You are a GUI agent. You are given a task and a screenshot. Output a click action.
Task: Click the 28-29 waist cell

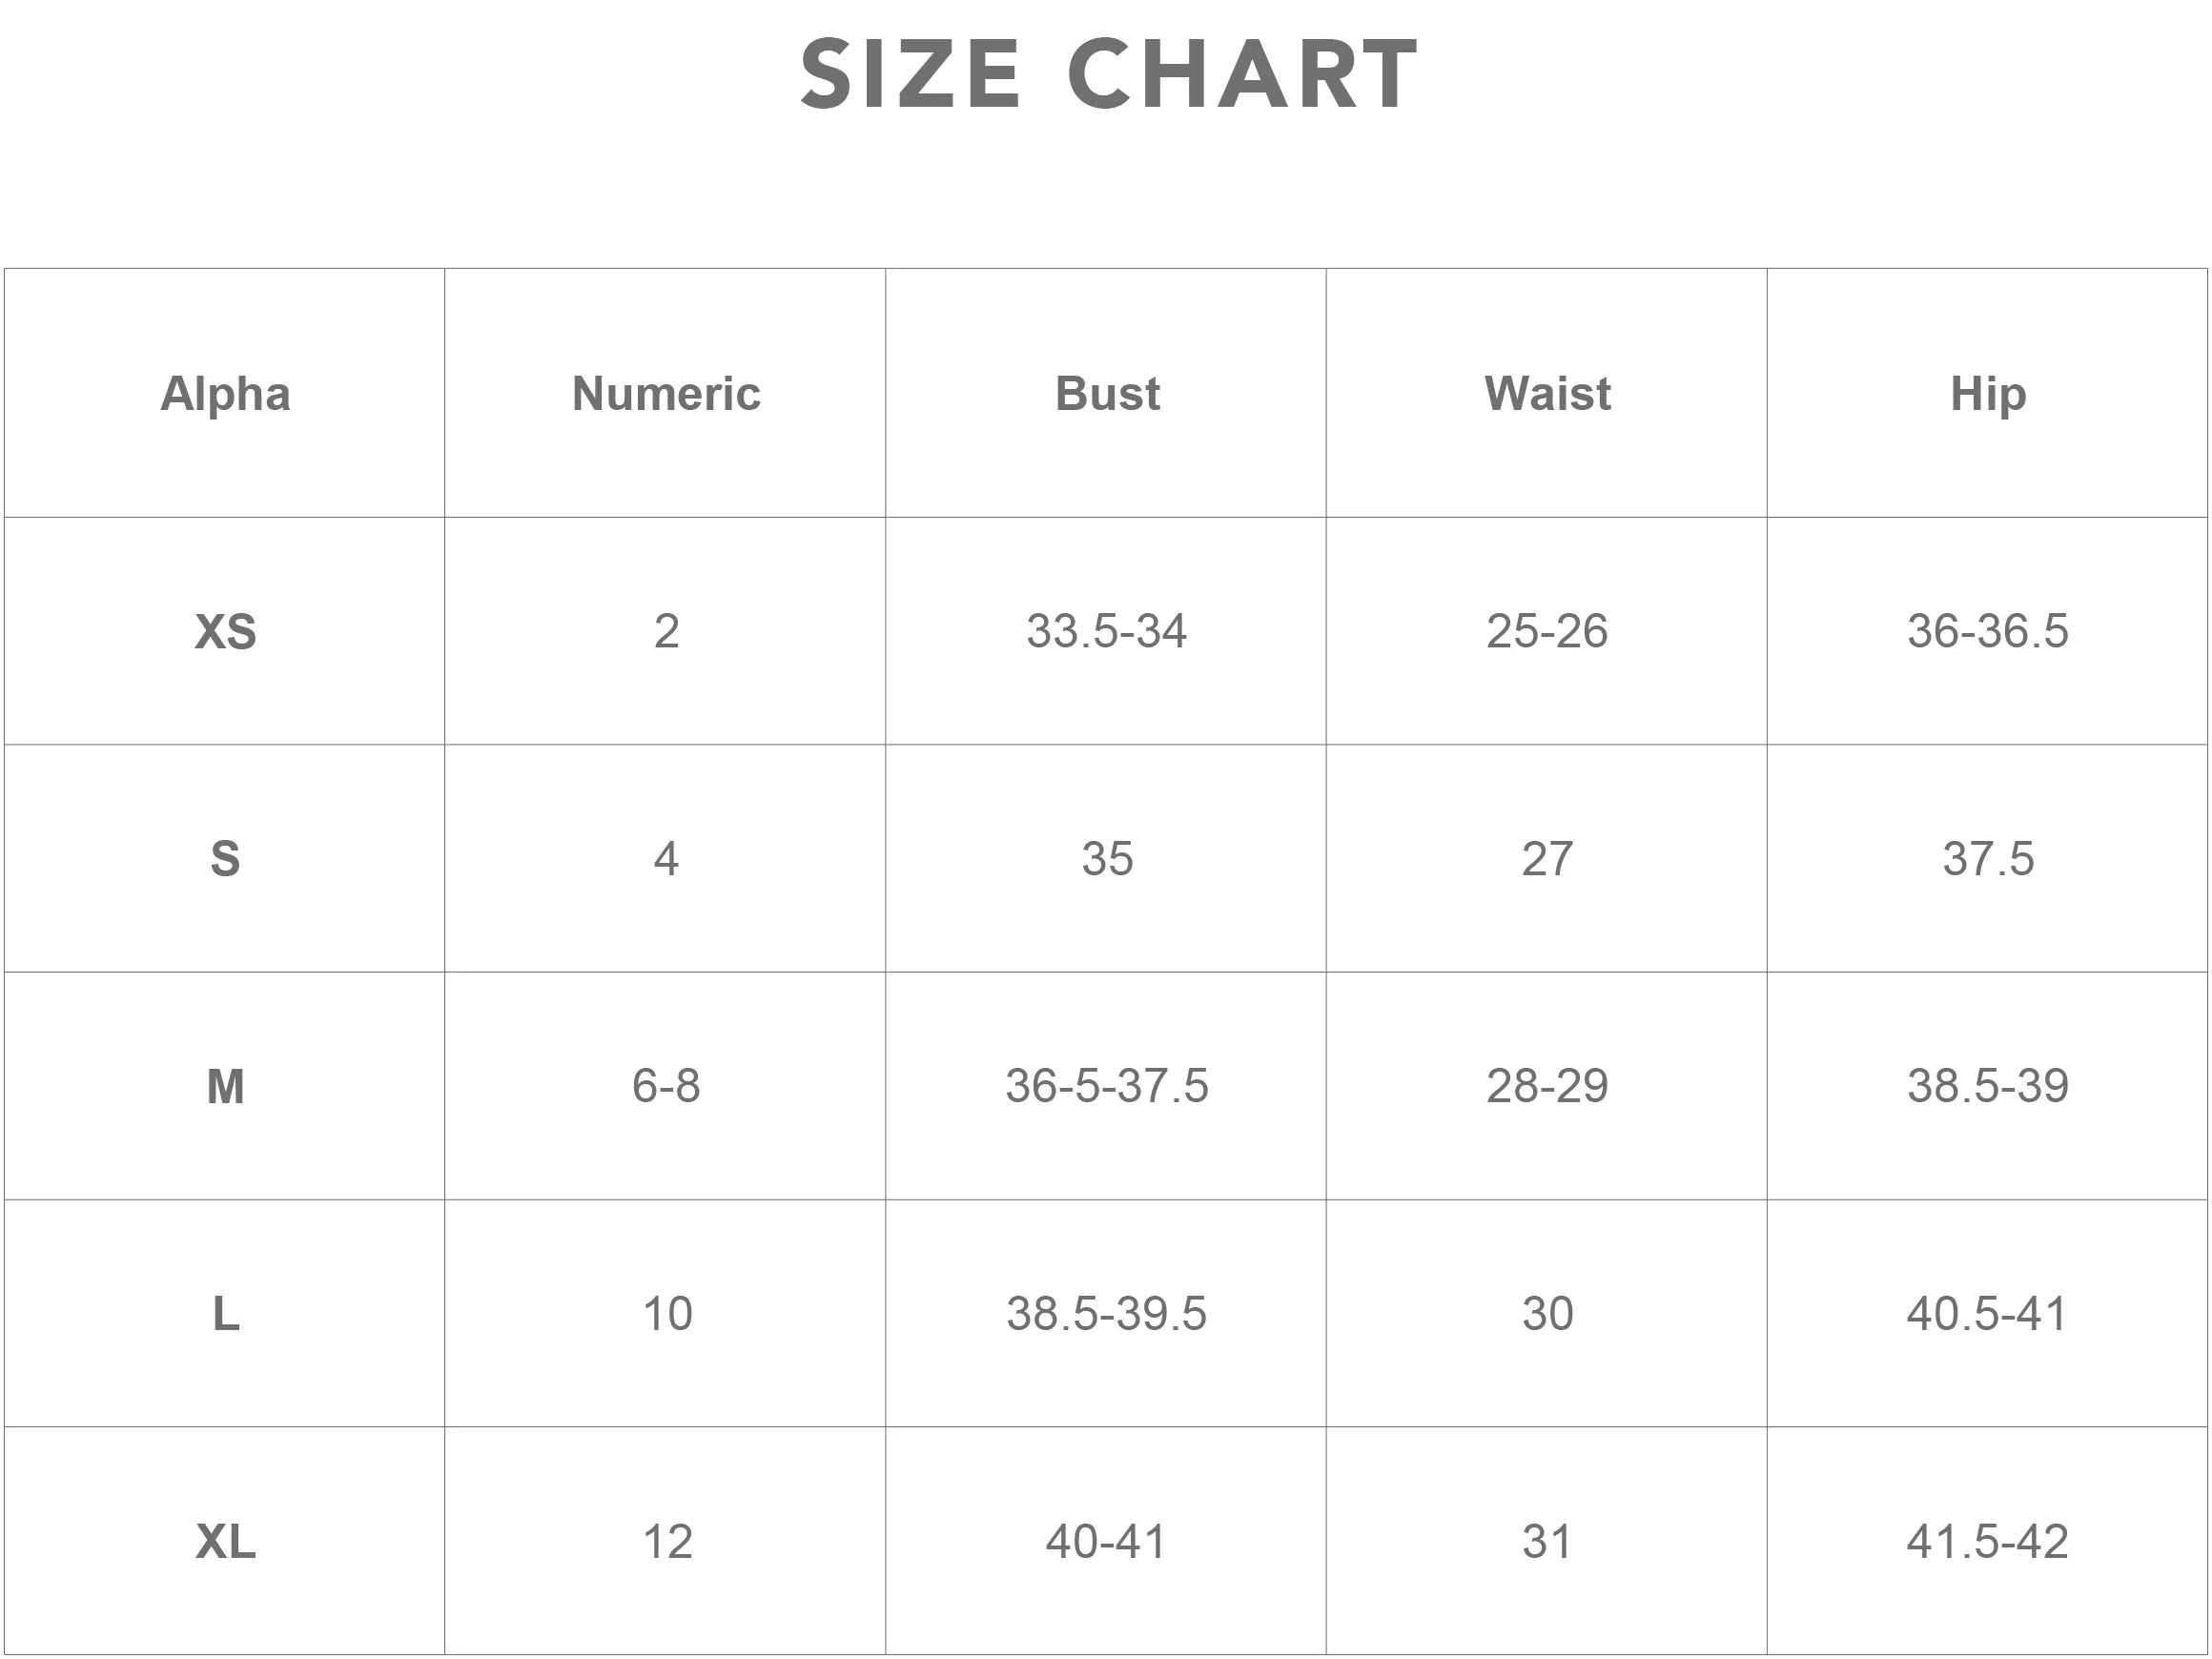tap(1547, 1086)
